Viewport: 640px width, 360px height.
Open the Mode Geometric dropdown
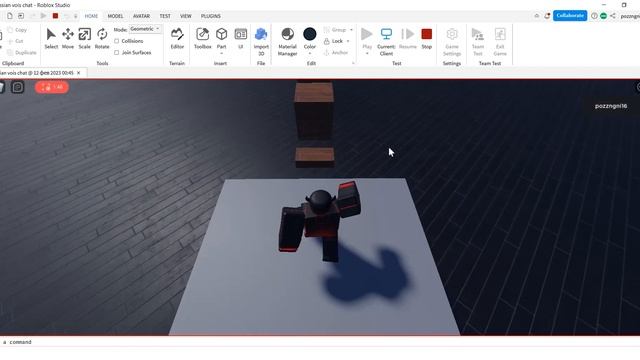145,29
